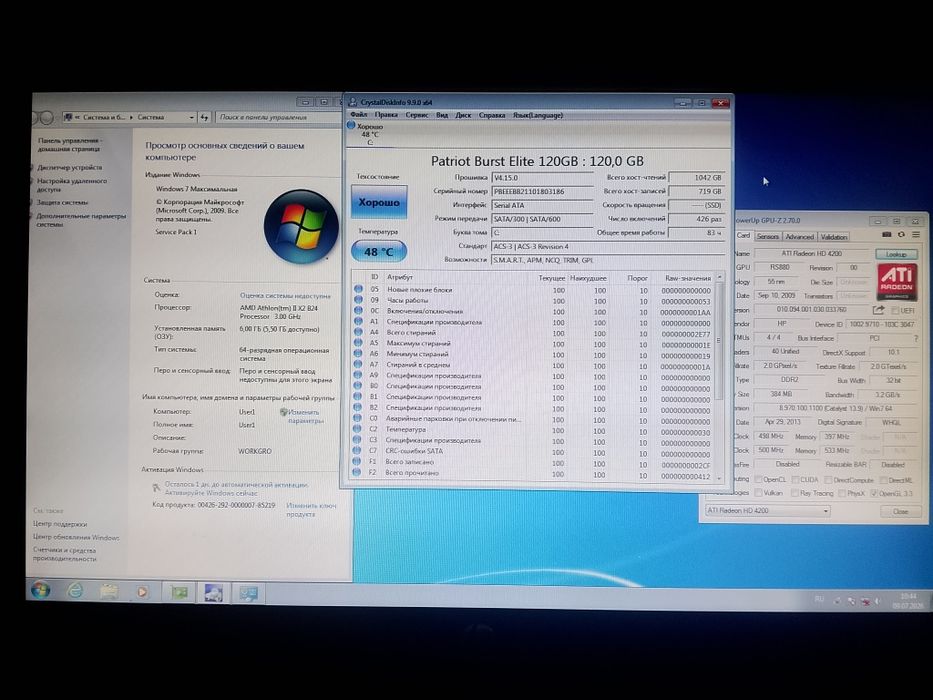
Task: Click status circle of attribute A7 Стираний в среднем
Action: coord(358,364)
